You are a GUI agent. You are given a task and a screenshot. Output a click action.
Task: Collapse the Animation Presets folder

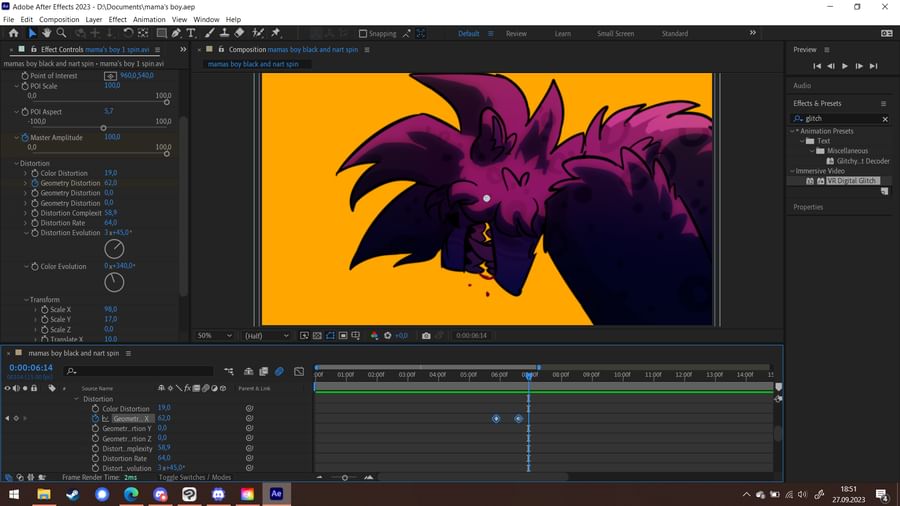pos(792,131)
